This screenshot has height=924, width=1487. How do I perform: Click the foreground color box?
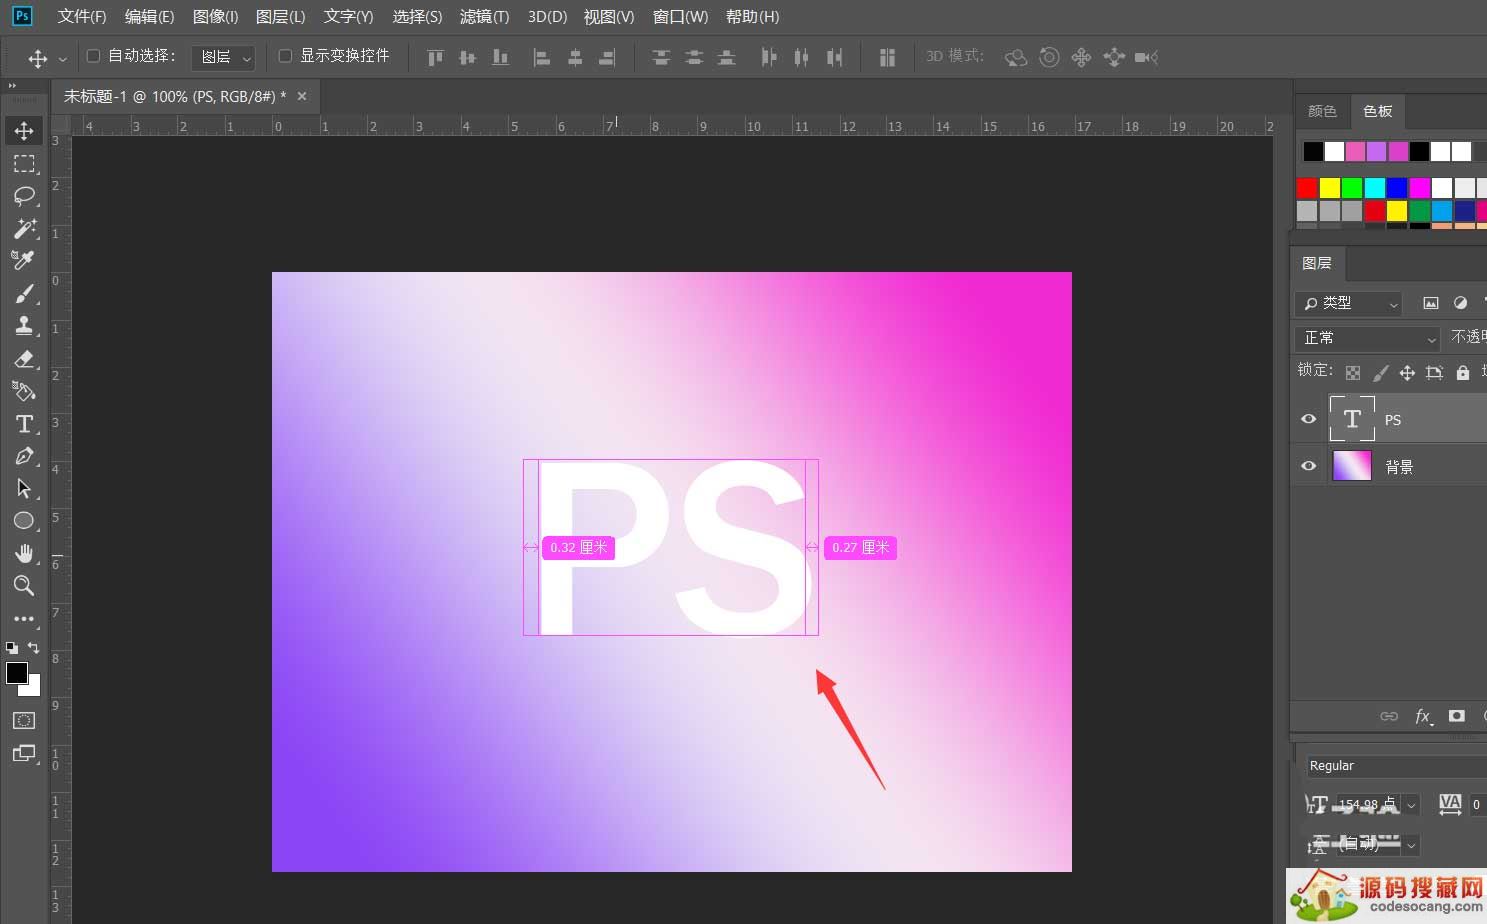click(16, 673)
